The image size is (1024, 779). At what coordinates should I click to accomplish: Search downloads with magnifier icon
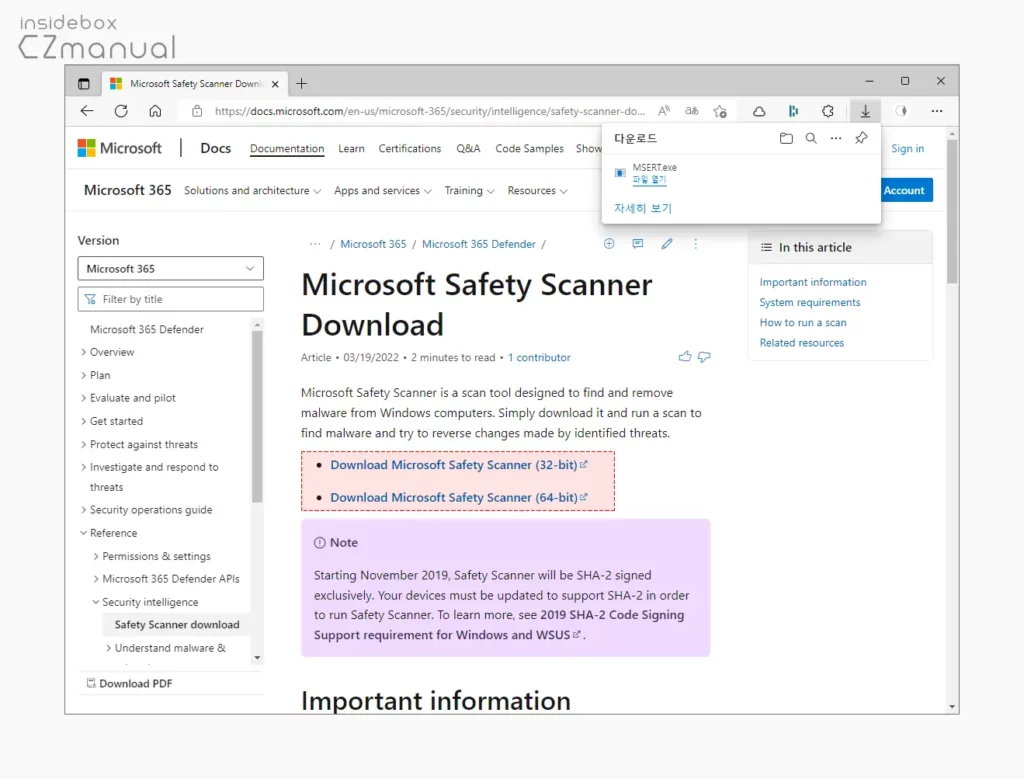[x=810, y=138]
